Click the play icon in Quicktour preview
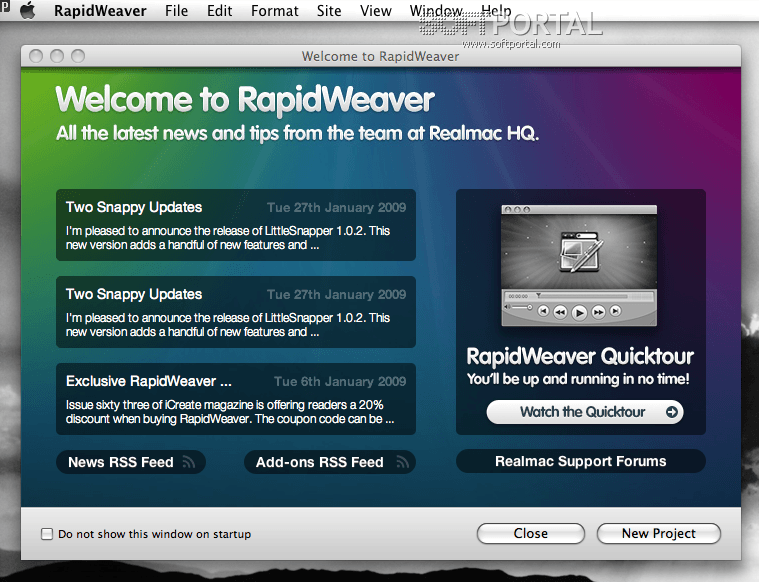Screen dimensions: 759x582 point(579,312)
